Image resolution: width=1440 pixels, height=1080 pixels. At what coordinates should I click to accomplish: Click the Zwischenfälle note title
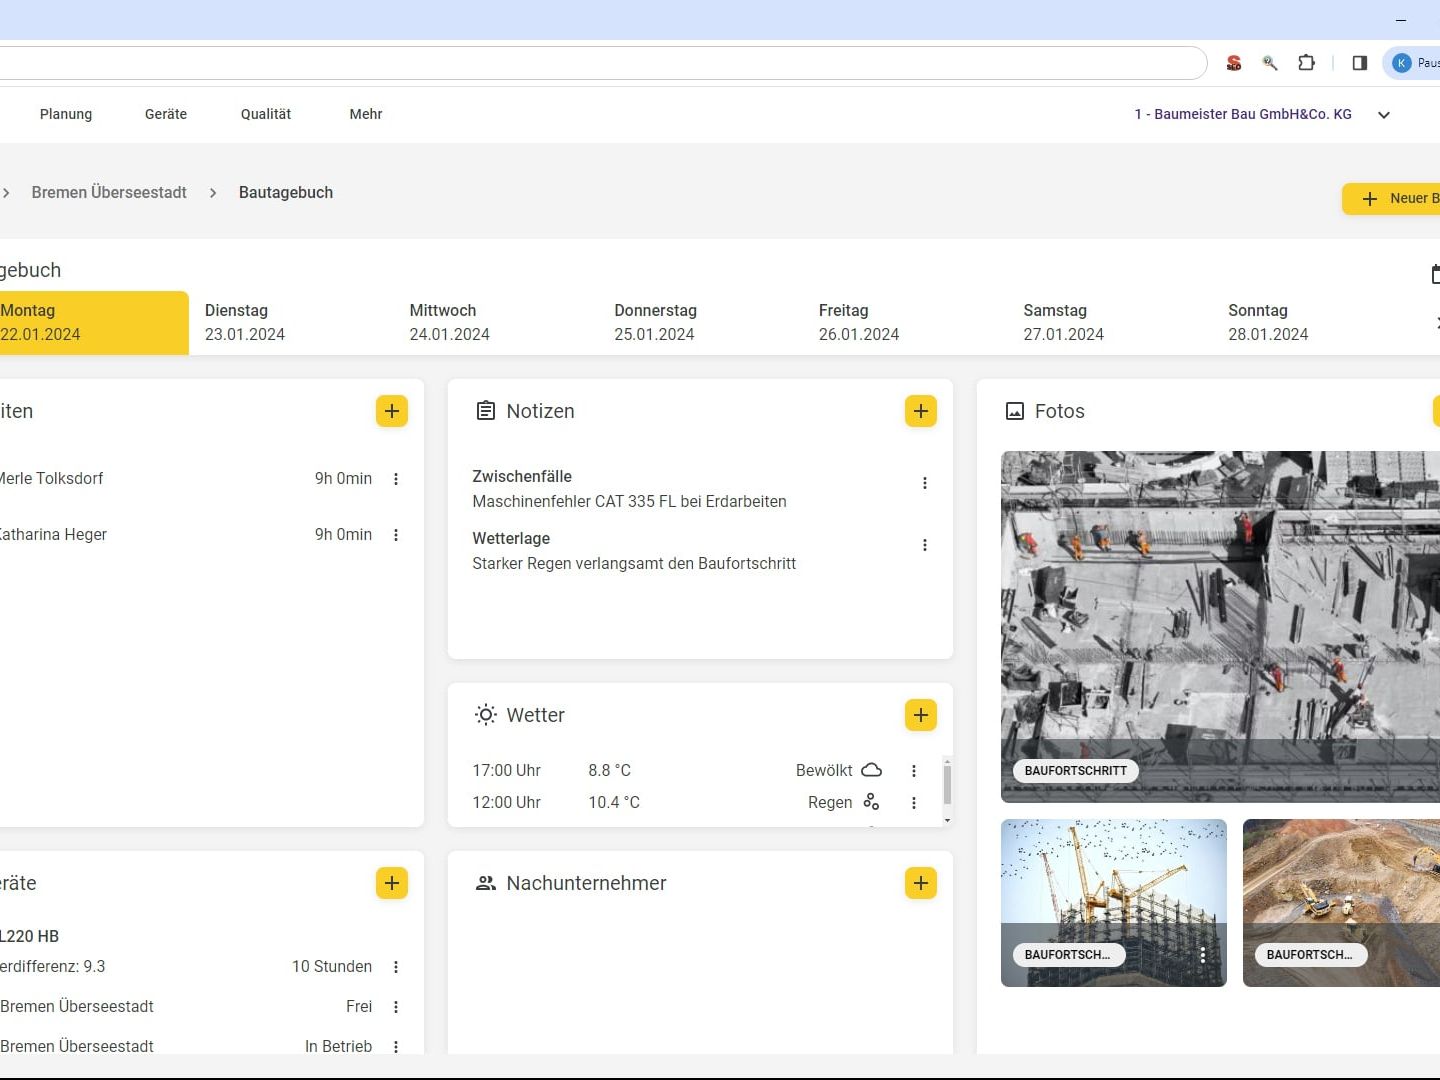click(522, 477)
